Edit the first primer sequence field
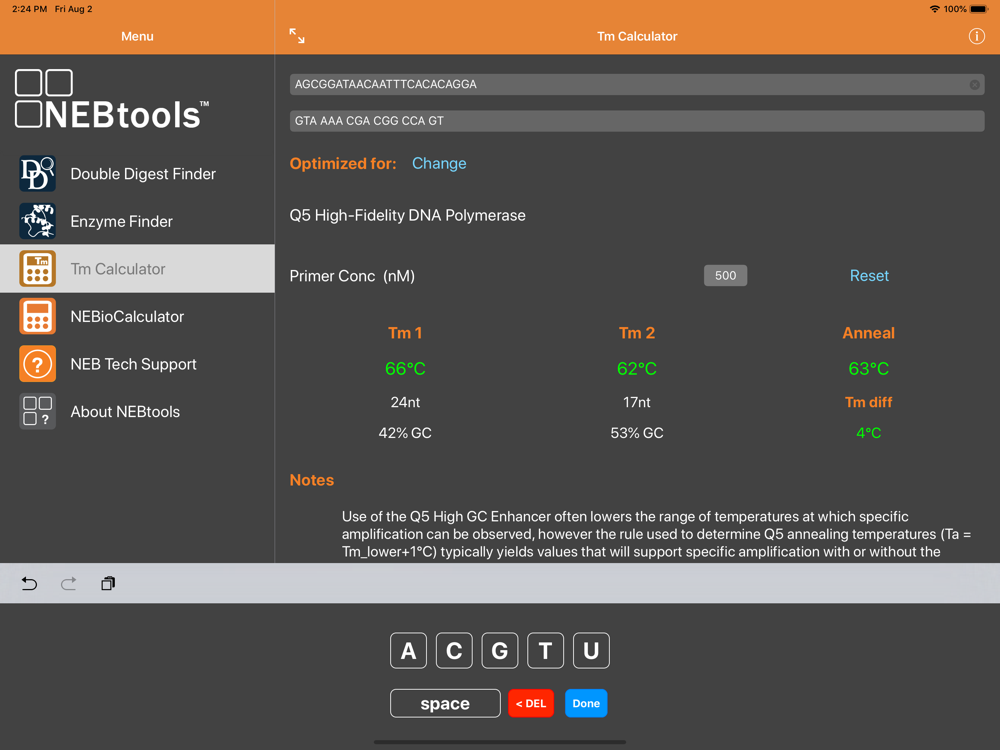This screenshot has width=1000, height=750. [x=636, y=84]
